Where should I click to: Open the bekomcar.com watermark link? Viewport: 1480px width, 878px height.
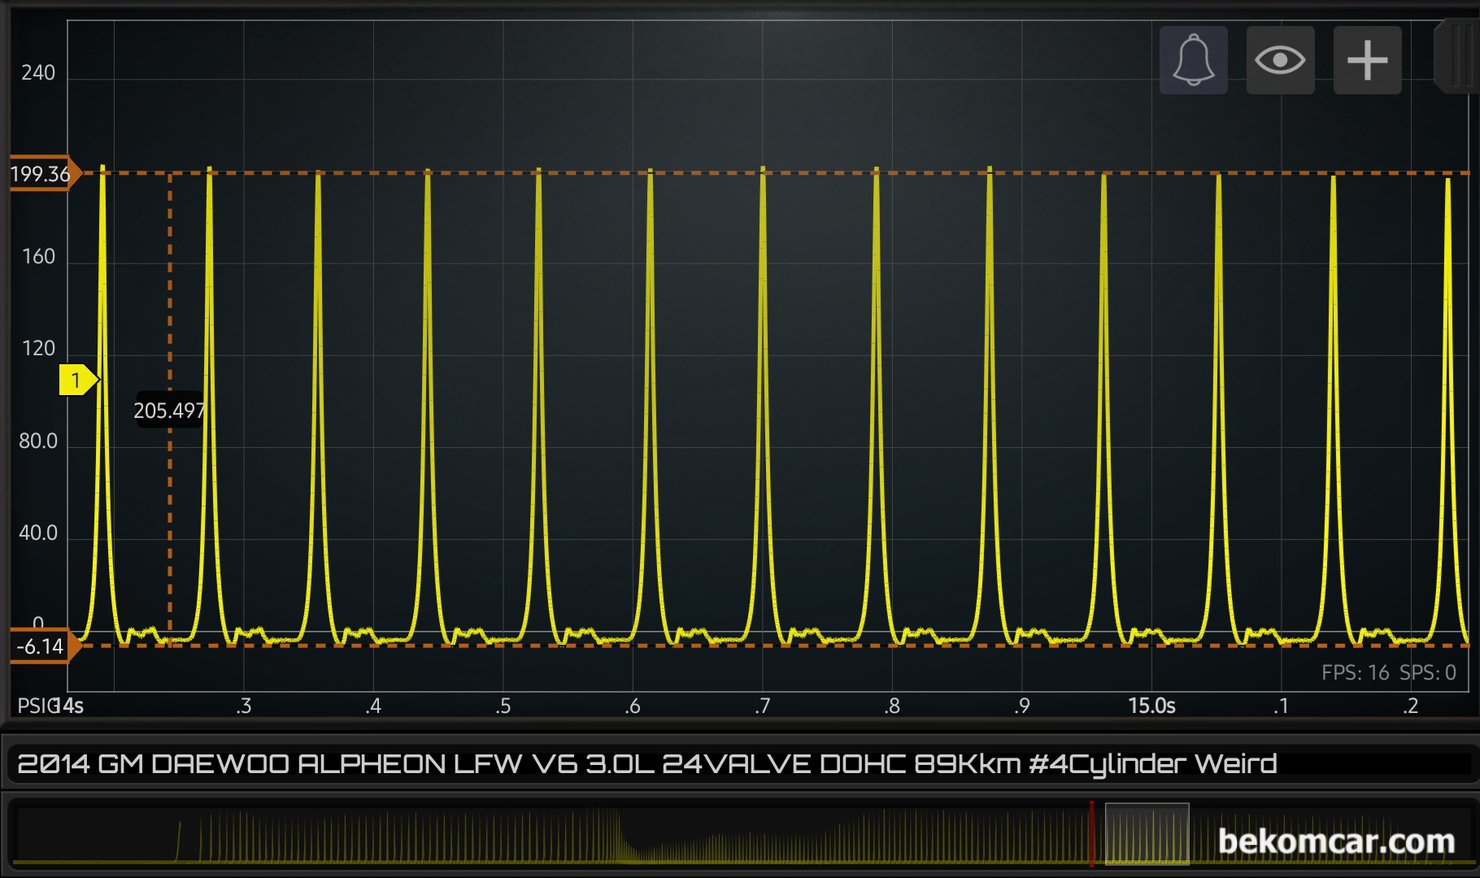pos(1335,841)
